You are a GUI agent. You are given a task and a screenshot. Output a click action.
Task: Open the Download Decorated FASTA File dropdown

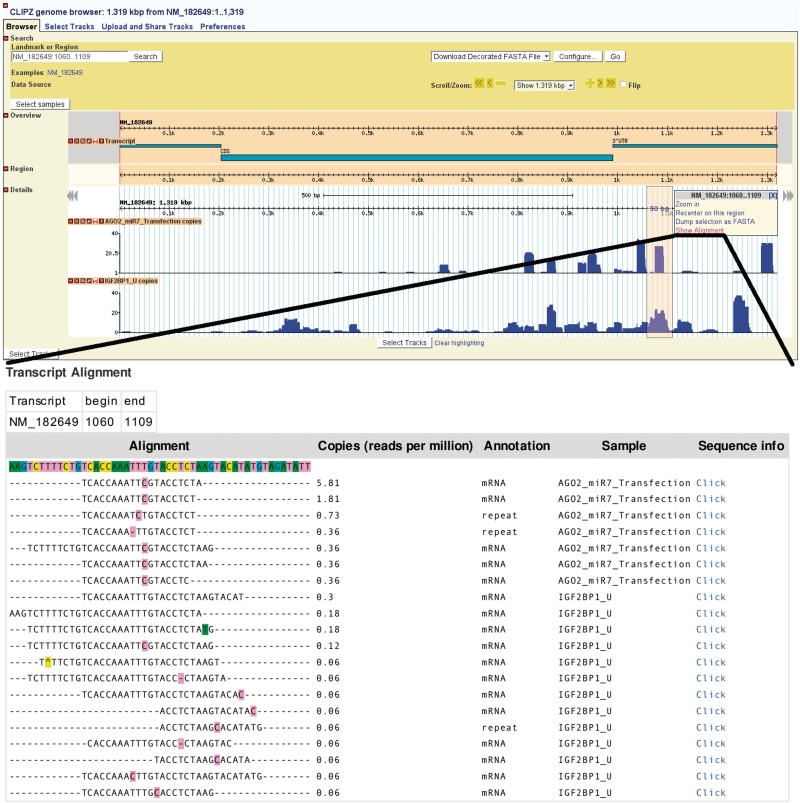[x=490, y=57]
